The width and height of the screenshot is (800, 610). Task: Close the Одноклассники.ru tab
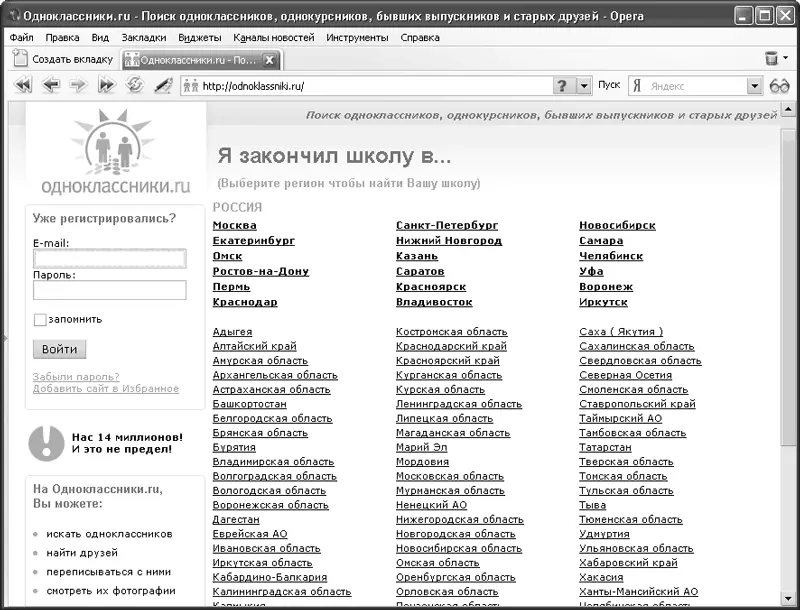pos(268,60)
